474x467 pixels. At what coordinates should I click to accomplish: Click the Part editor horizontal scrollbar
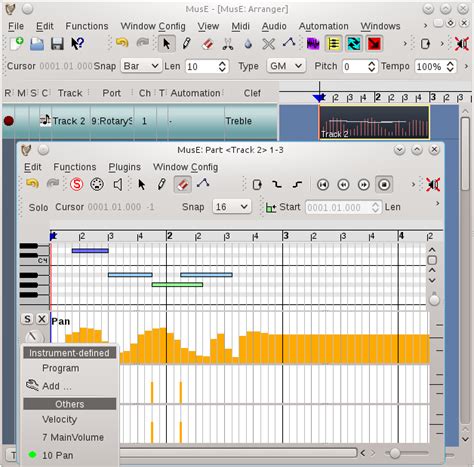click(239, 452)
